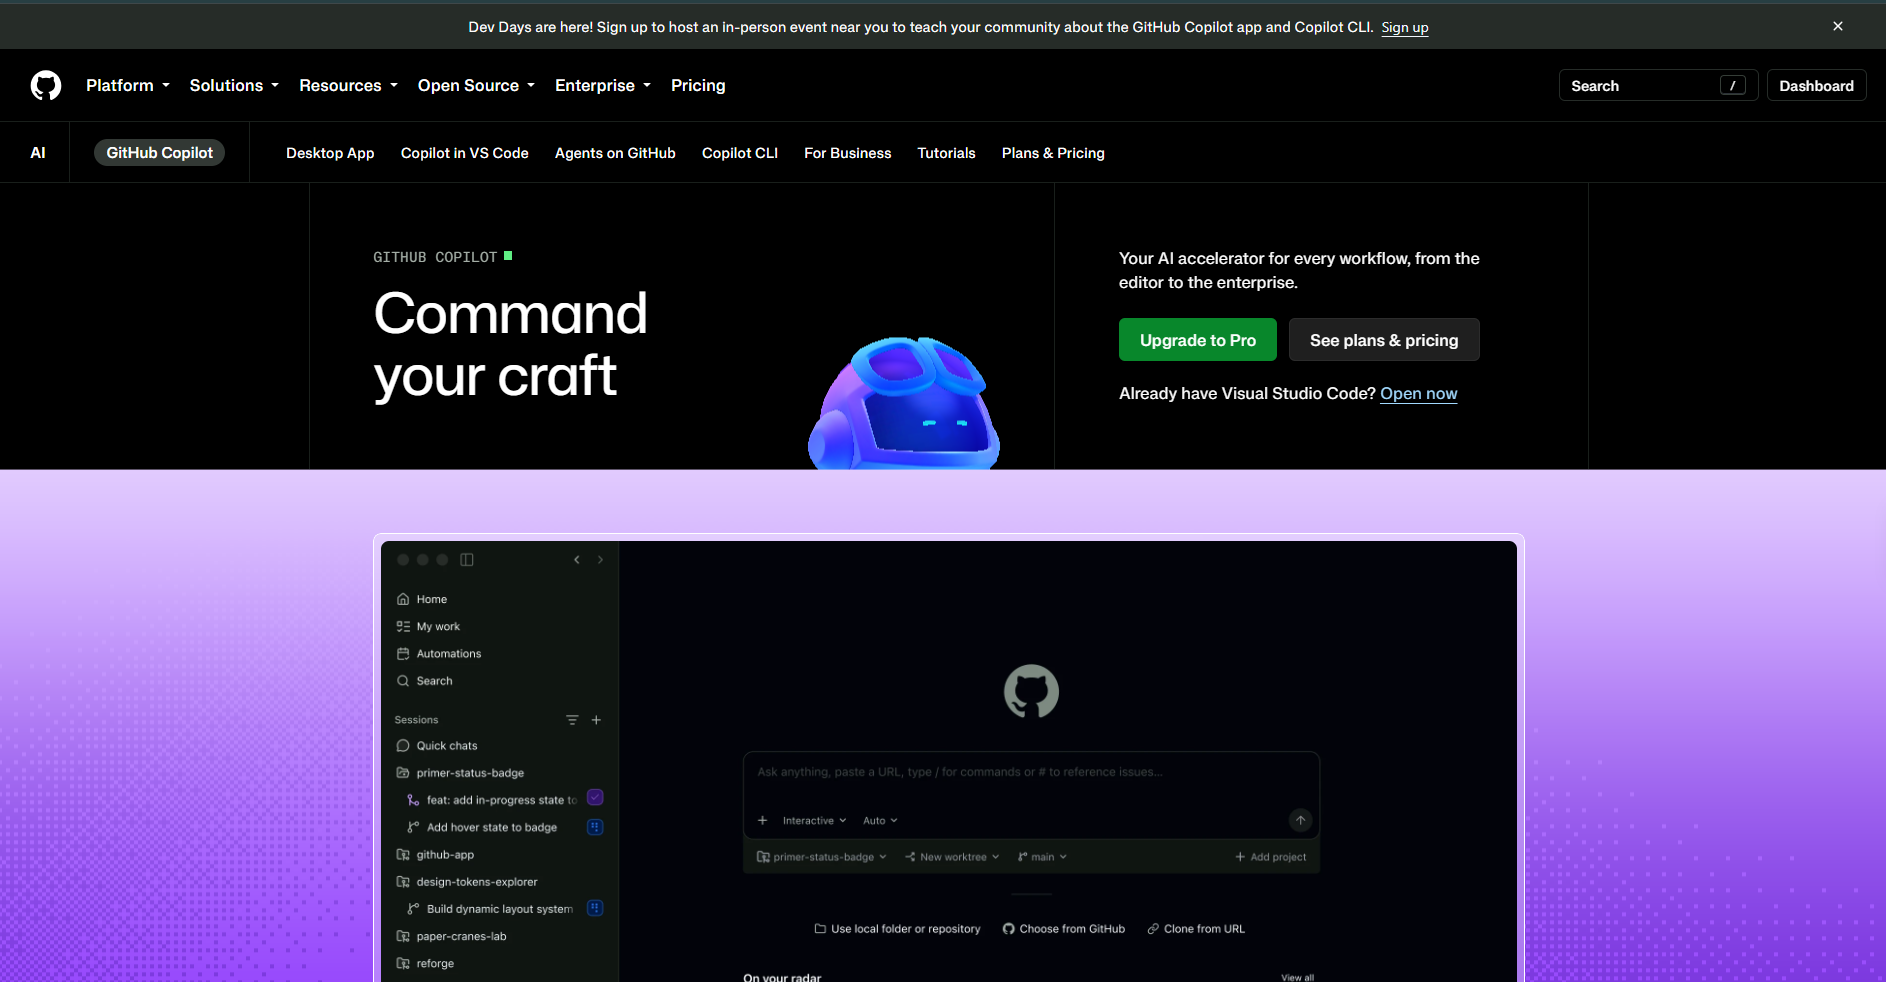Select My work in the app sidebar
The width and height of the screenshot is (1886, 982).
point(428,626)
